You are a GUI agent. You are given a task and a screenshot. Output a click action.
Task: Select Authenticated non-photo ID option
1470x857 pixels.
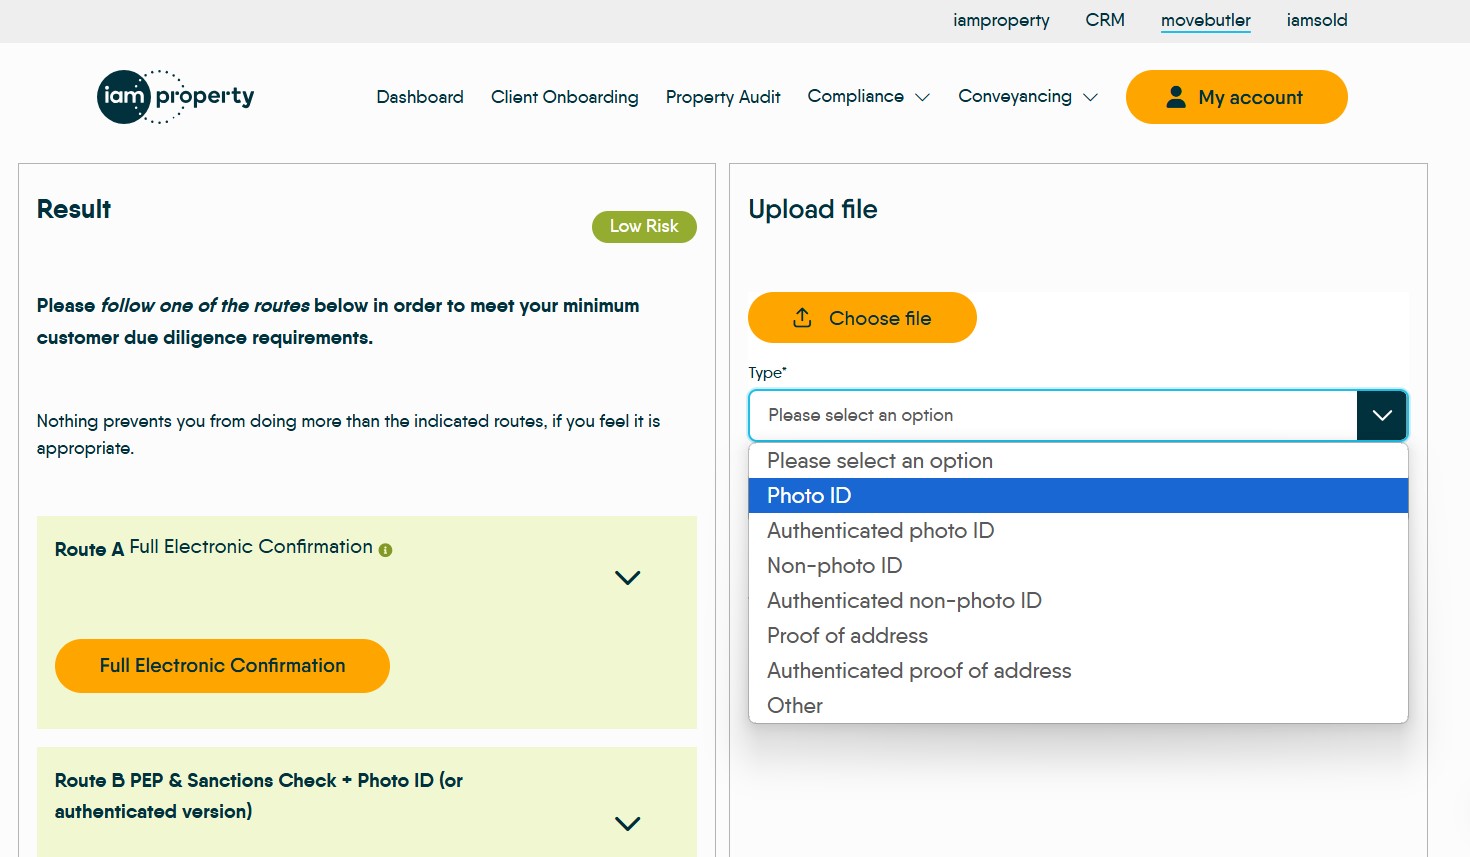tap(904, 601)
